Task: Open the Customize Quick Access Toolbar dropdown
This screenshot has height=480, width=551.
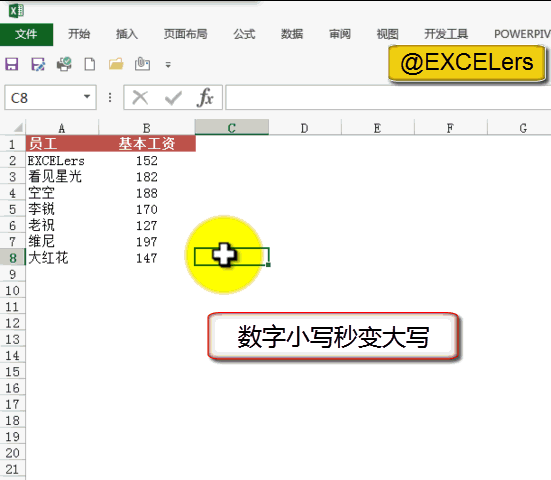Action: click(168, 65)
